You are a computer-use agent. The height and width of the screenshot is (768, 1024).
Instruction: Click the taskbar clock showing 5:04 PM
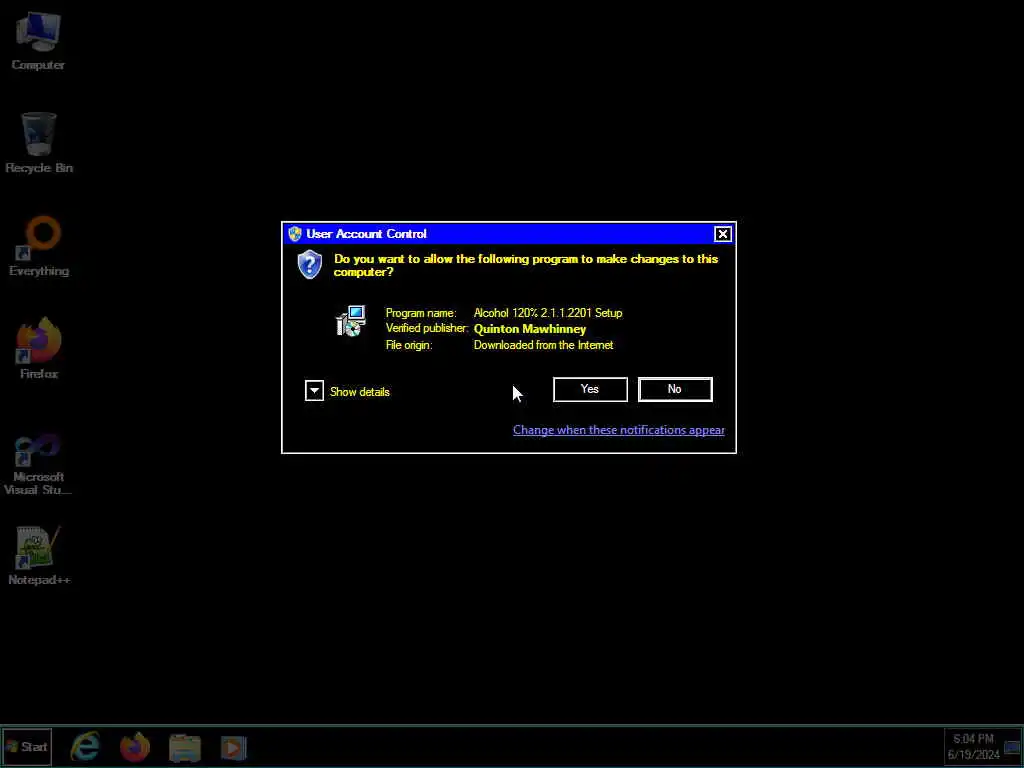click(x=974, y=746)
